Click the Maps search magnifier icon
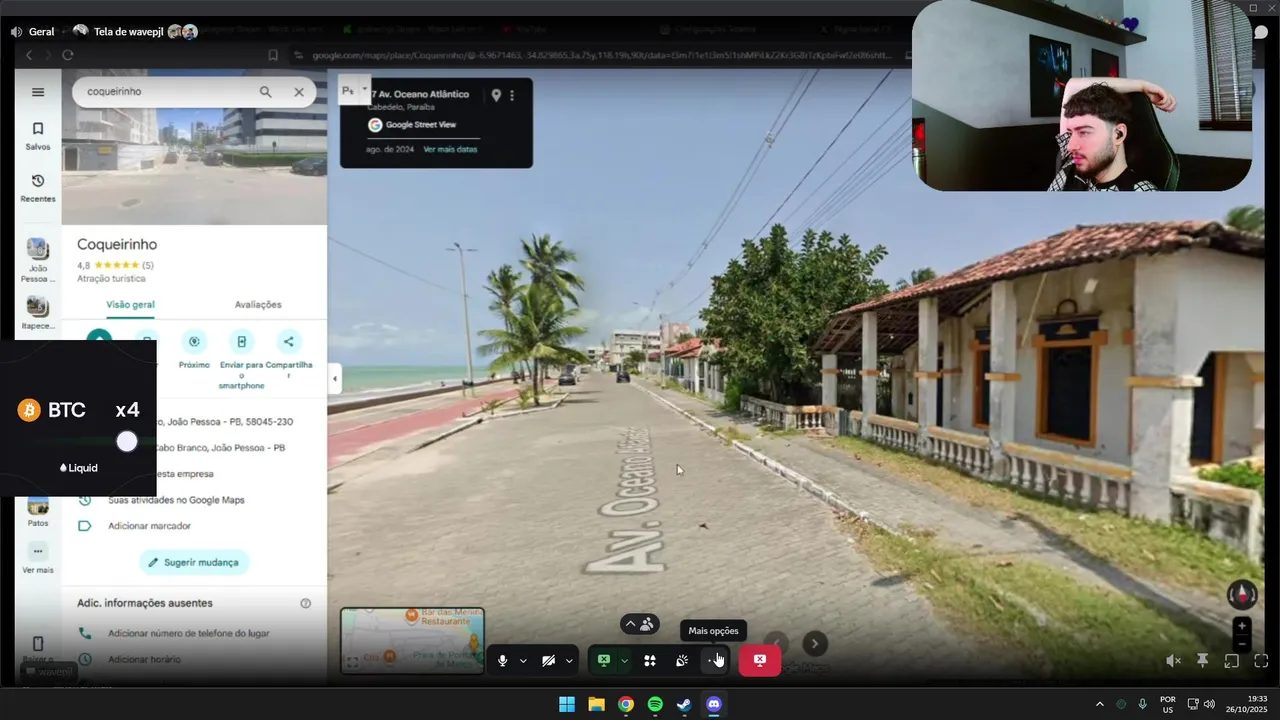This screenshot has width=1280, height=720. coord(265,92)
